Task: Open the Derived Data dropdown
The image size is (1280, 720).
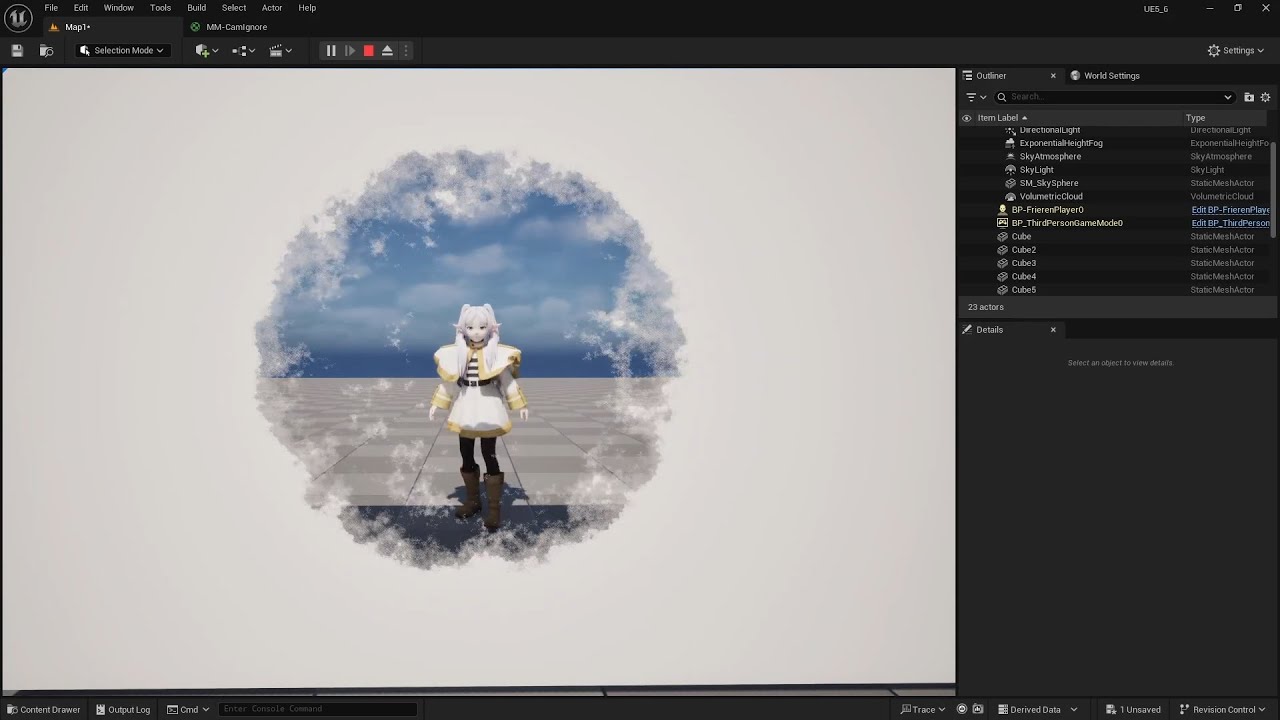Action: (x=1037, y=710)
